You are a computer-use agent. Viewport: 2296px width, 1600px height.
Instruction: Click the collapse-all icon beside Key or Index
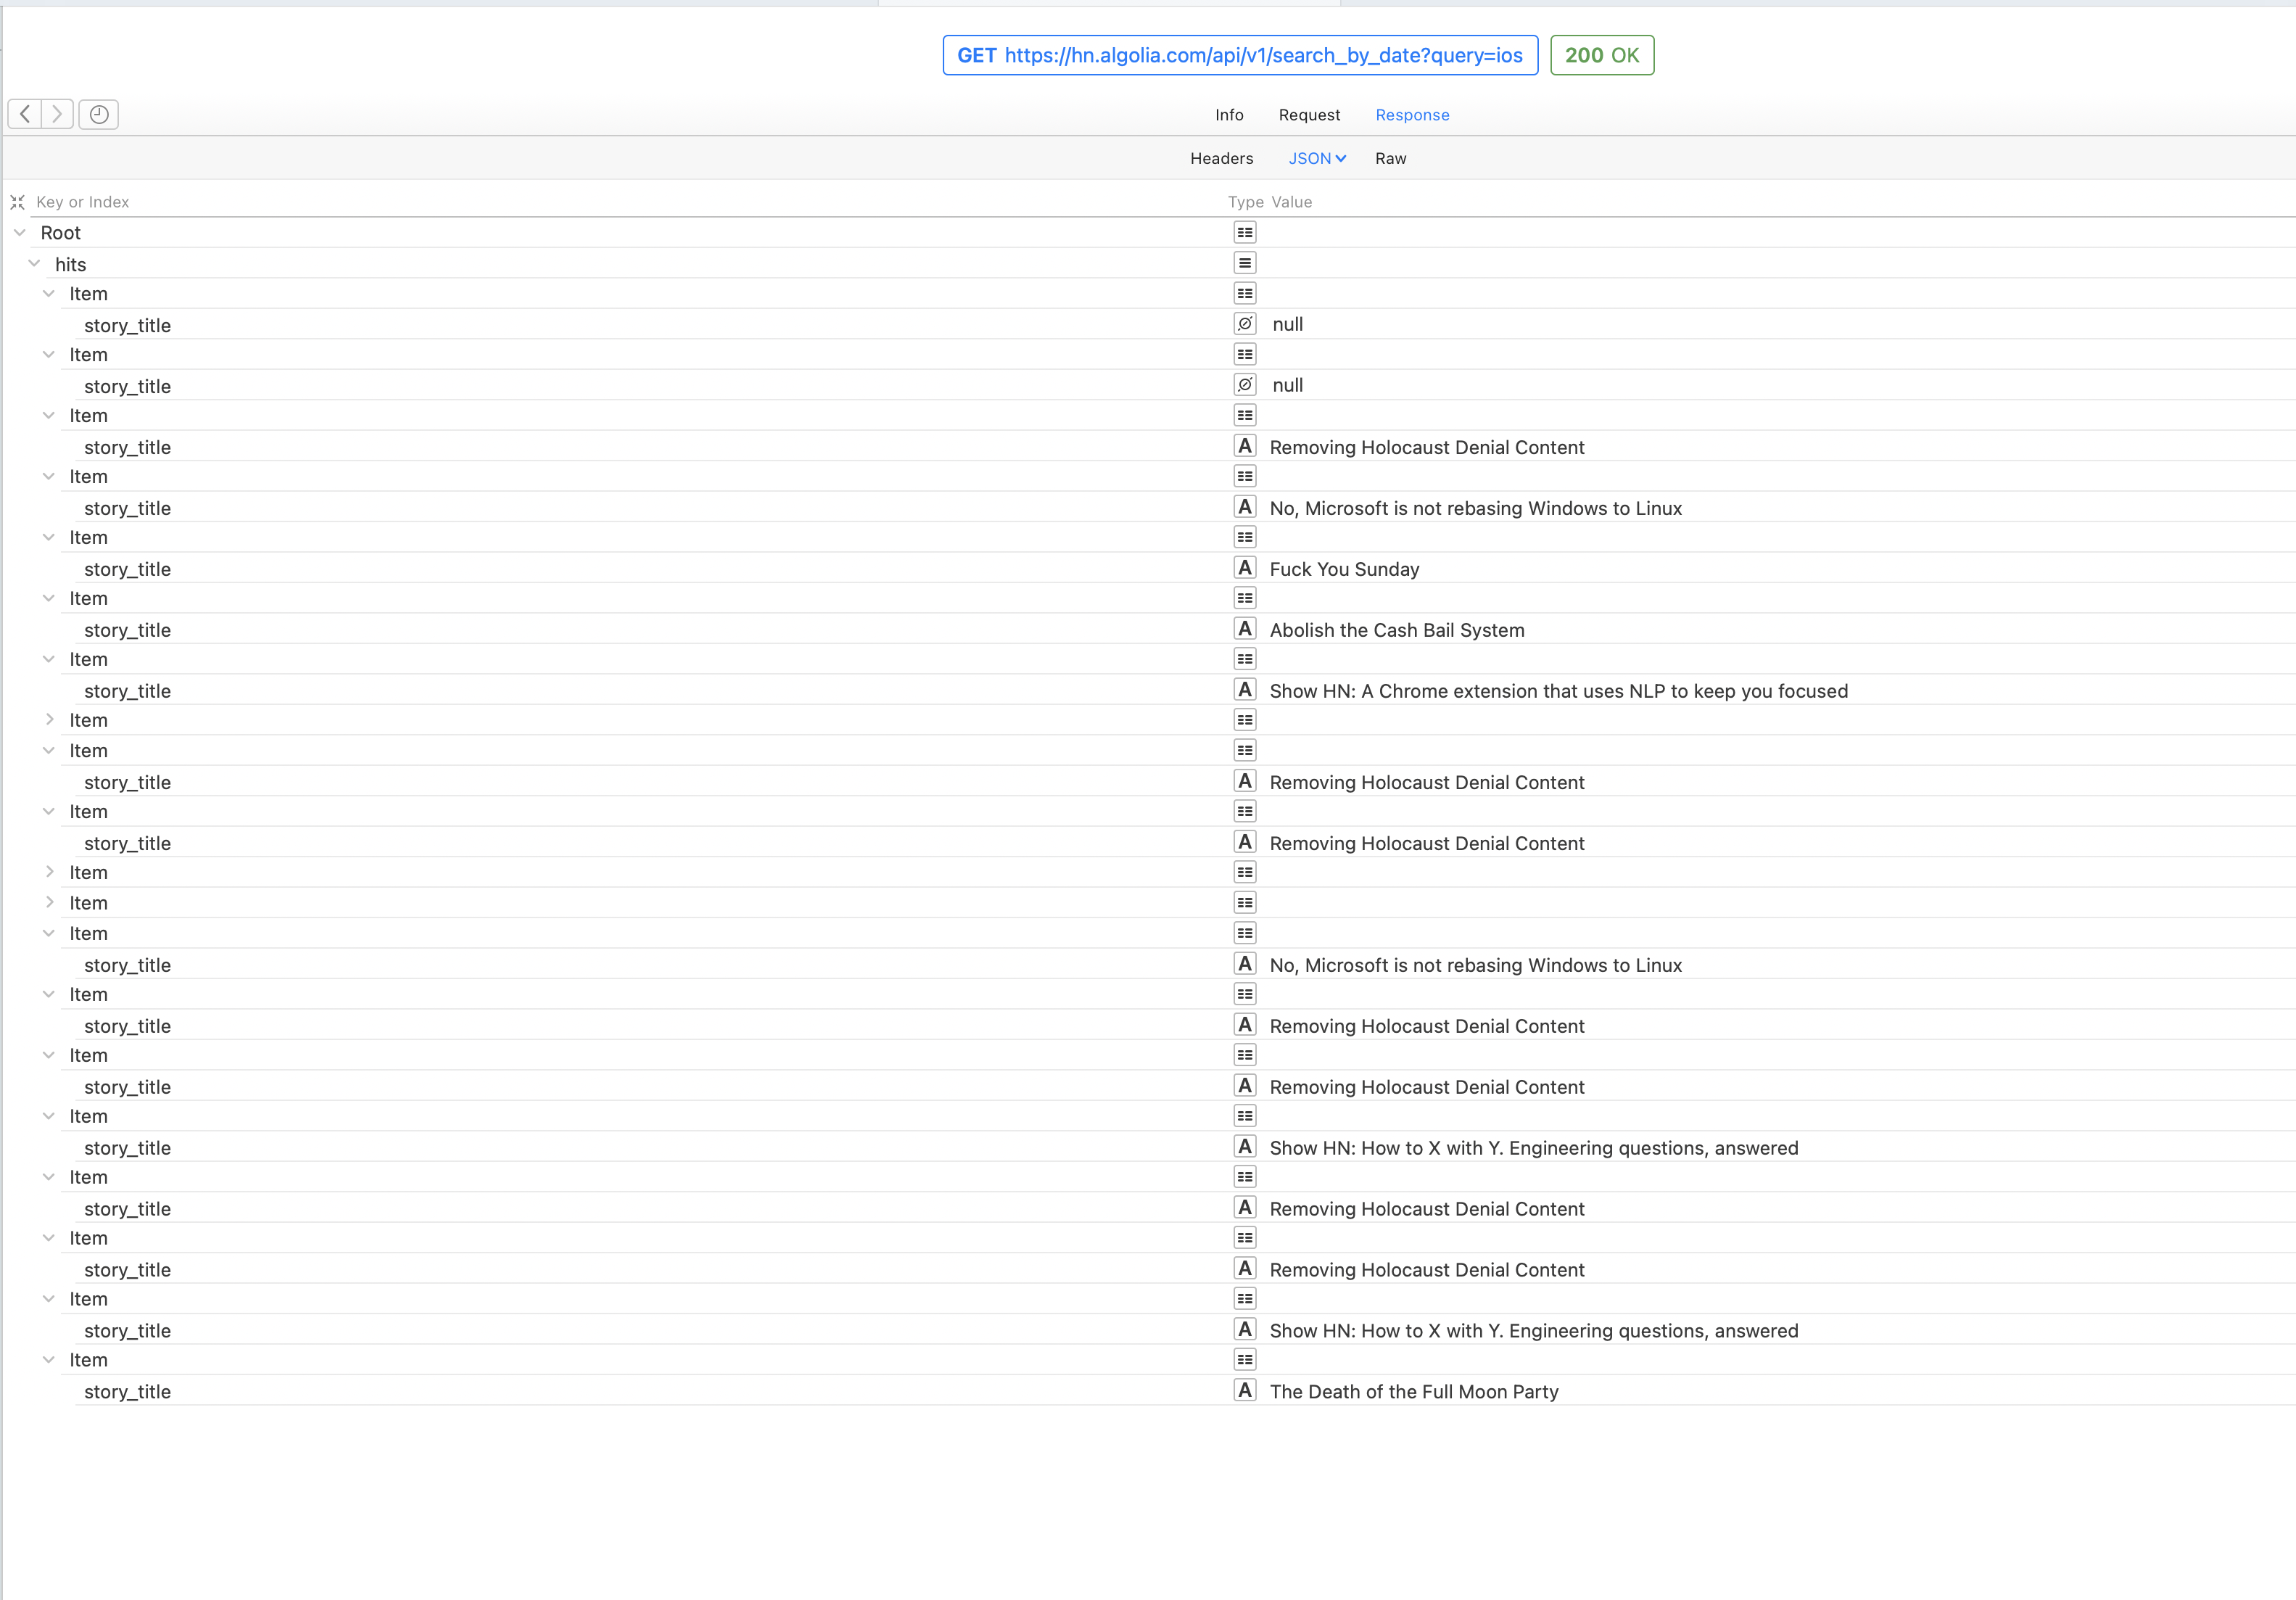pos(17,202)
